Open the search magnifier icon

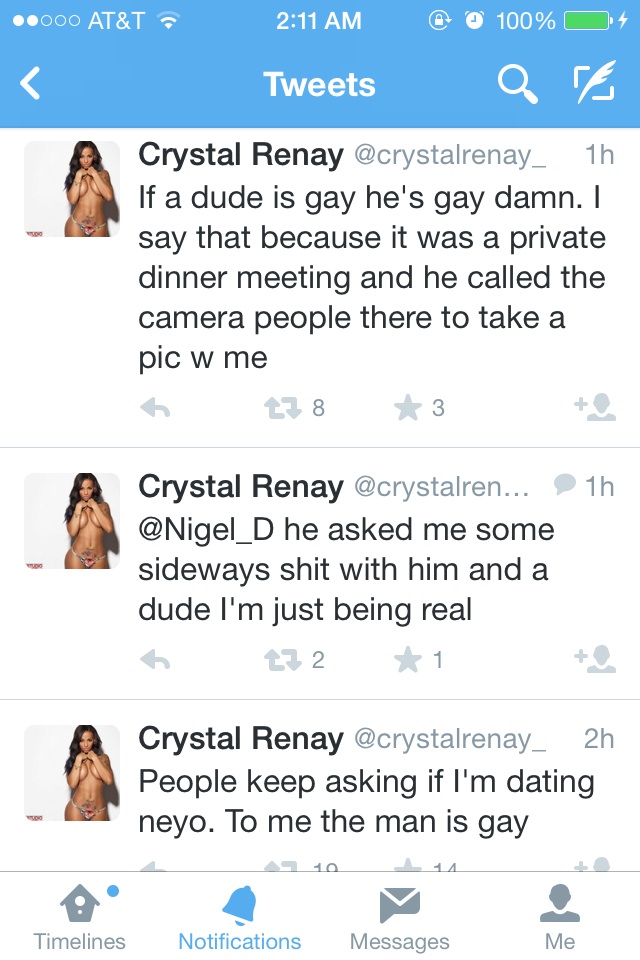(x=517, y=85)
